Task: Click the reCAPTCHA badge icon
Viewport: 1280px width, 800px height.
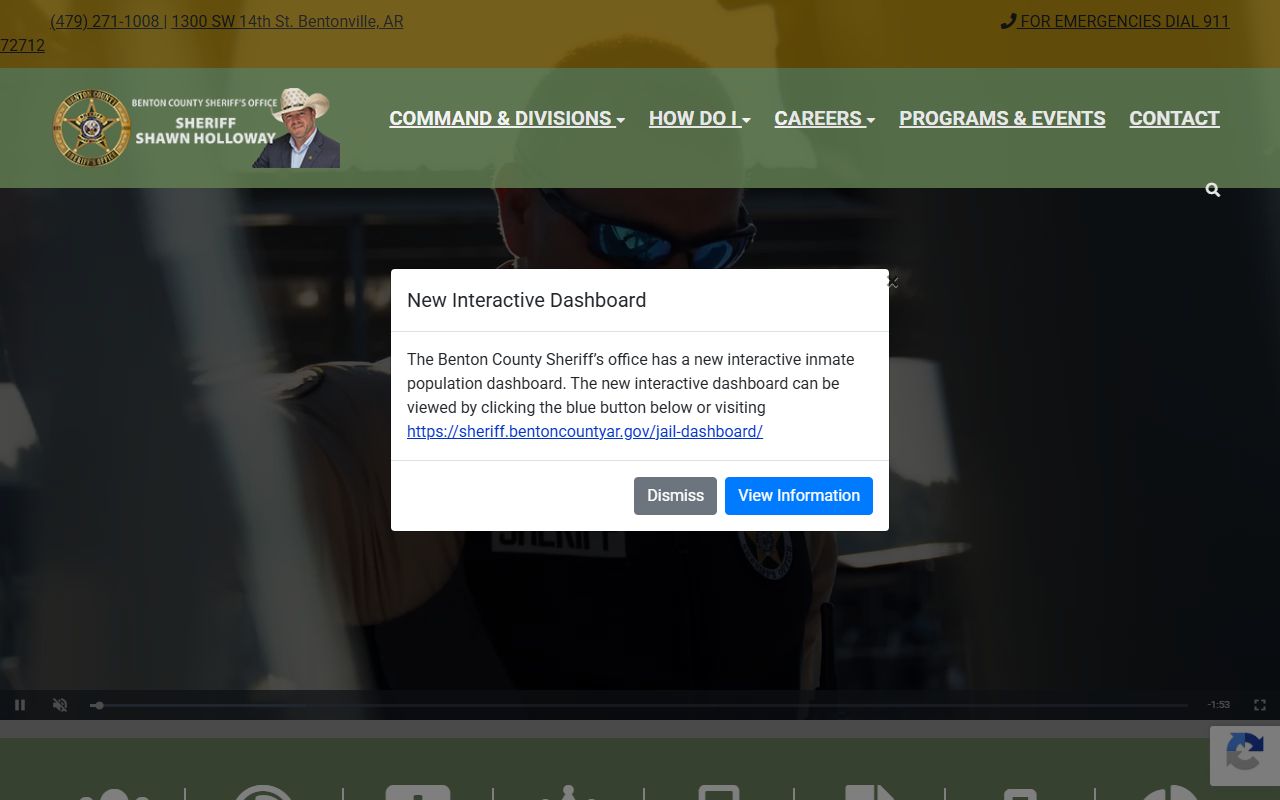Action: point(1244,754)
